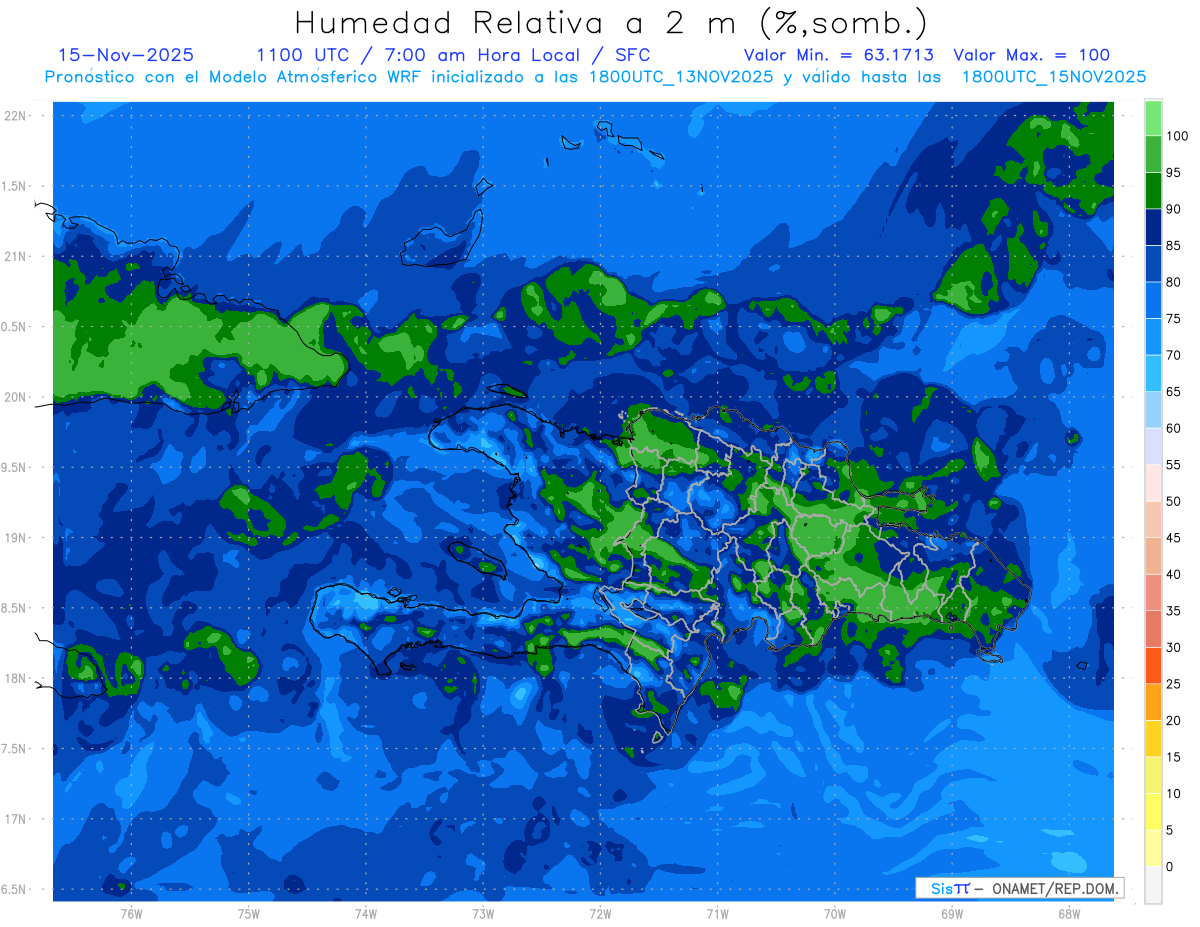Click the '19N' latitude label
This screenshot has height=927, width=1200.
tap(14, 537)
